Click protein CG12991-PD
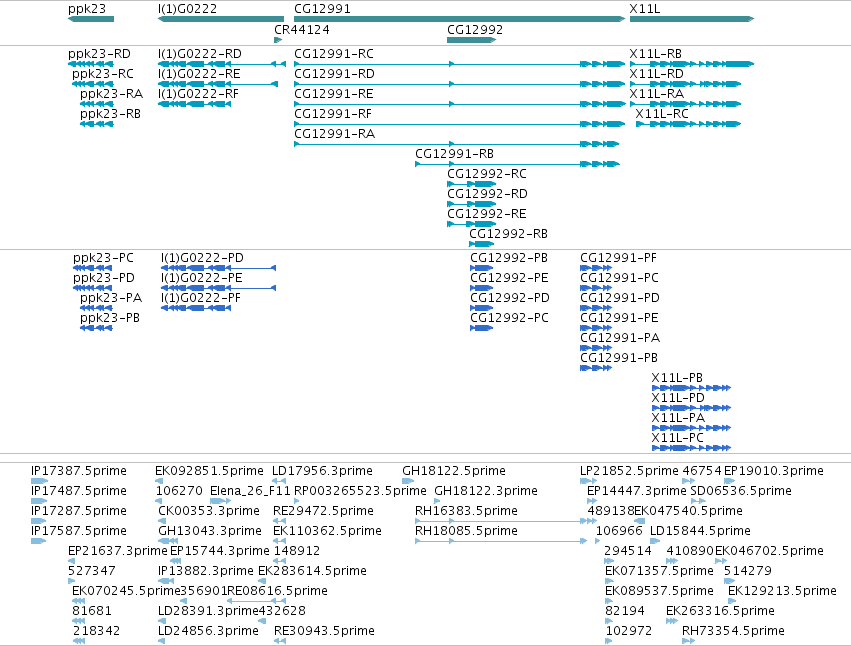 pyautogui.click(x=620, y=298)
